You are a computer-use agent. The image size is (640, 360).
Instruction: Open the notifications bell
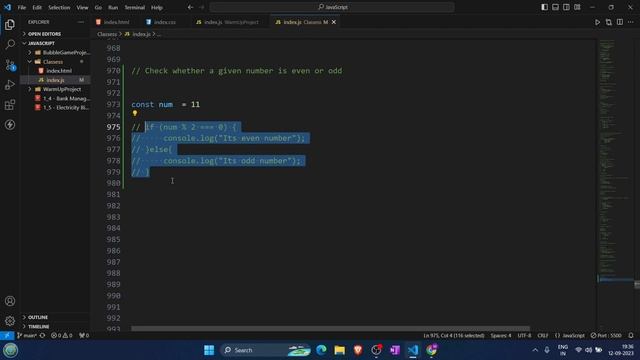[x=631, y=336]
